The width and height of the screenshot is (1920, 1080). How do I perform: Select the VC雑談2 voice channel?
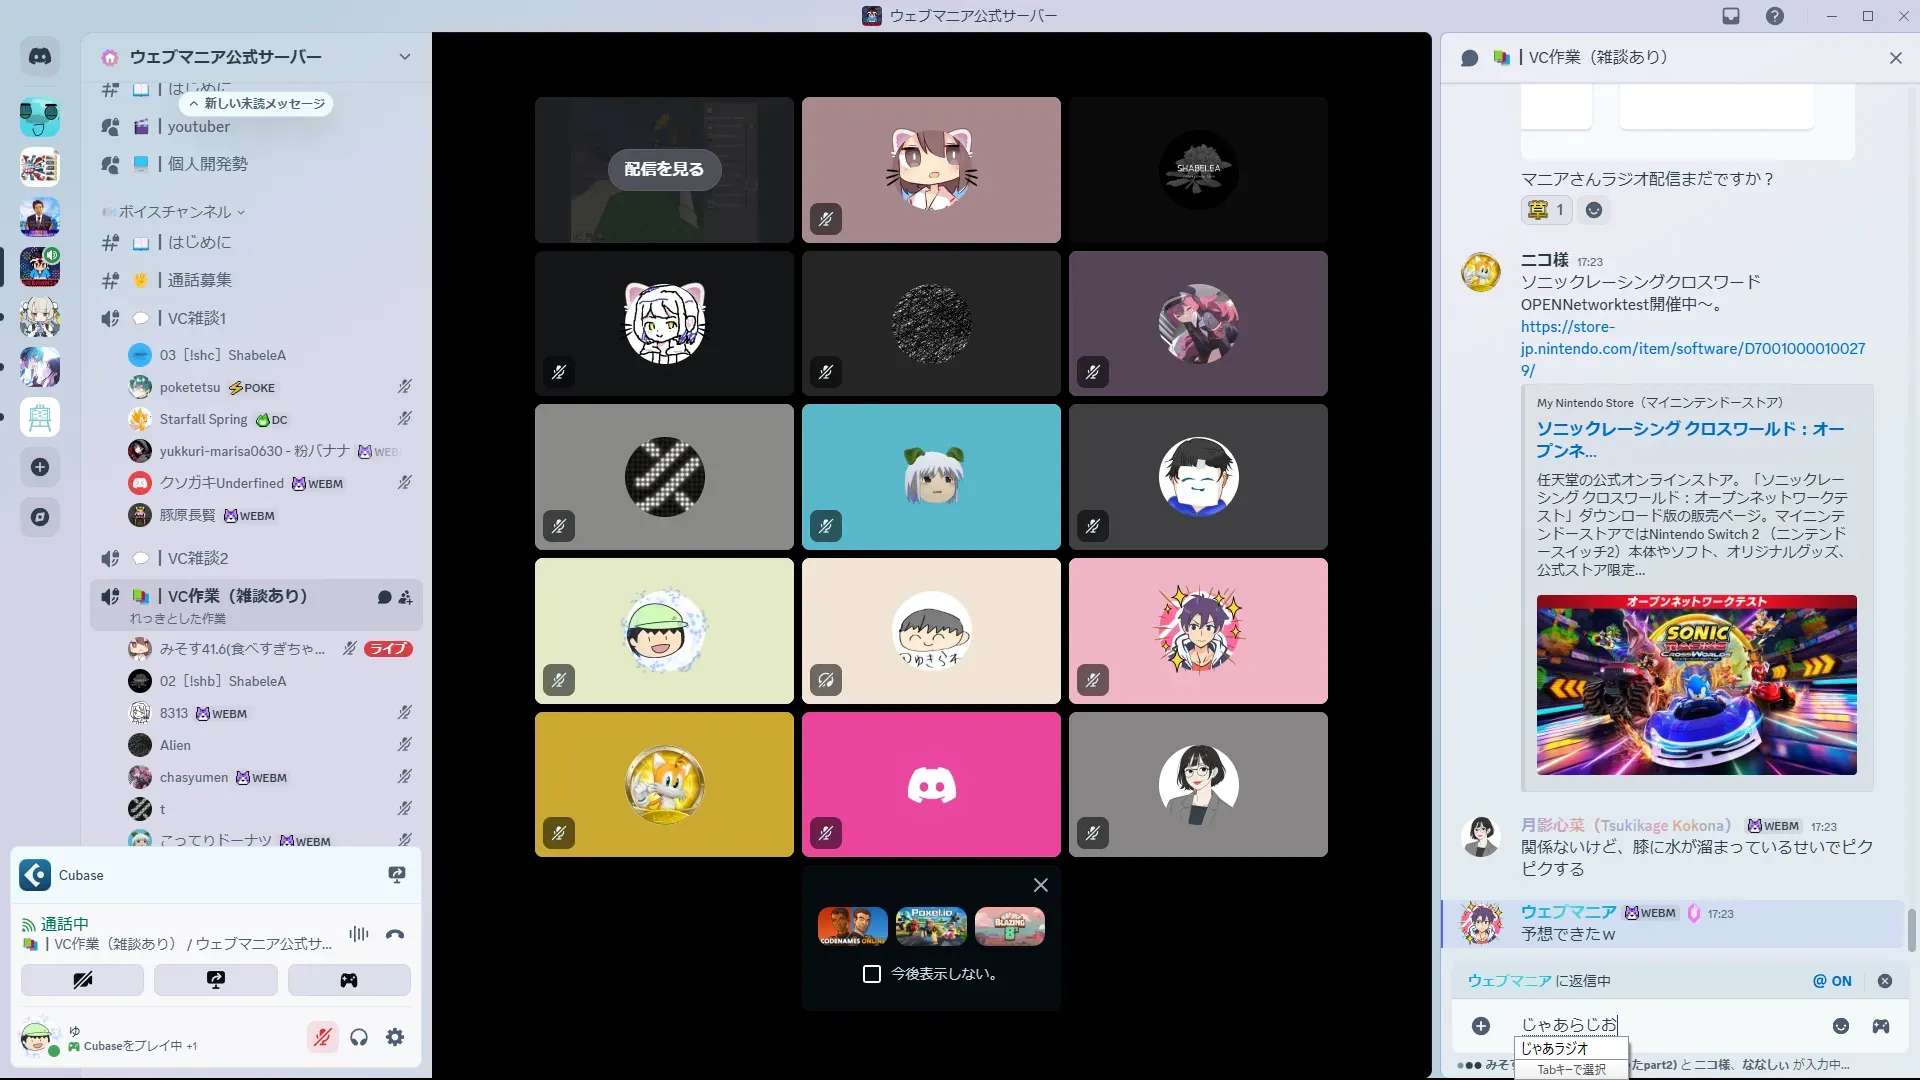pyautogui.click(x=198, y=558)
